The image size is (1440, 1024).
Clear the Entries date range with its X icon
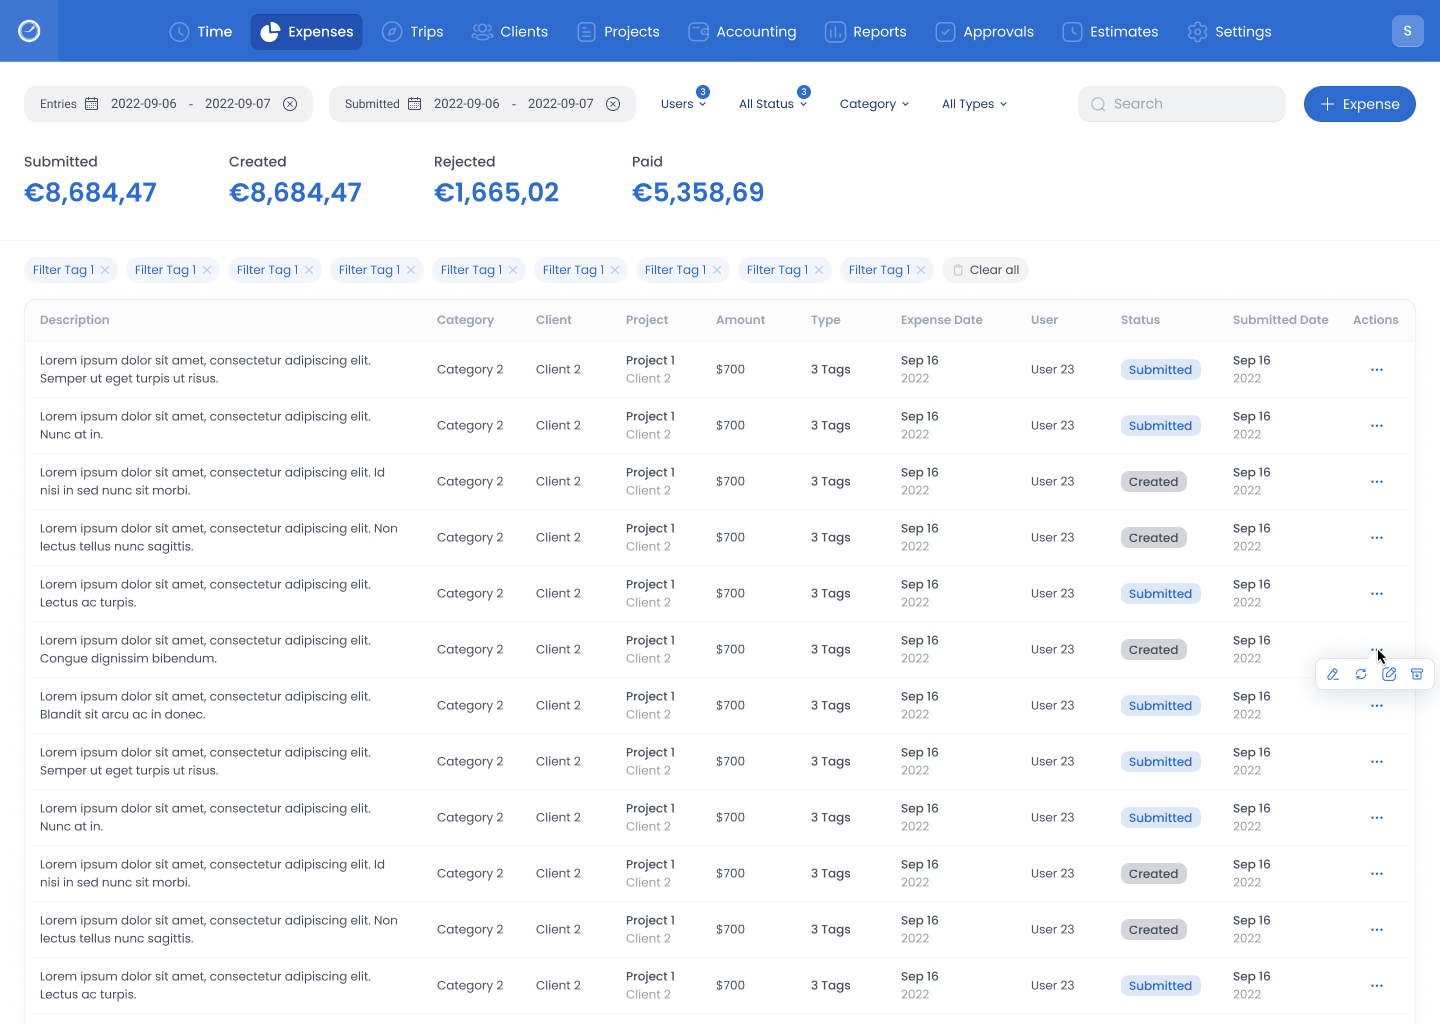pos(290,104)
